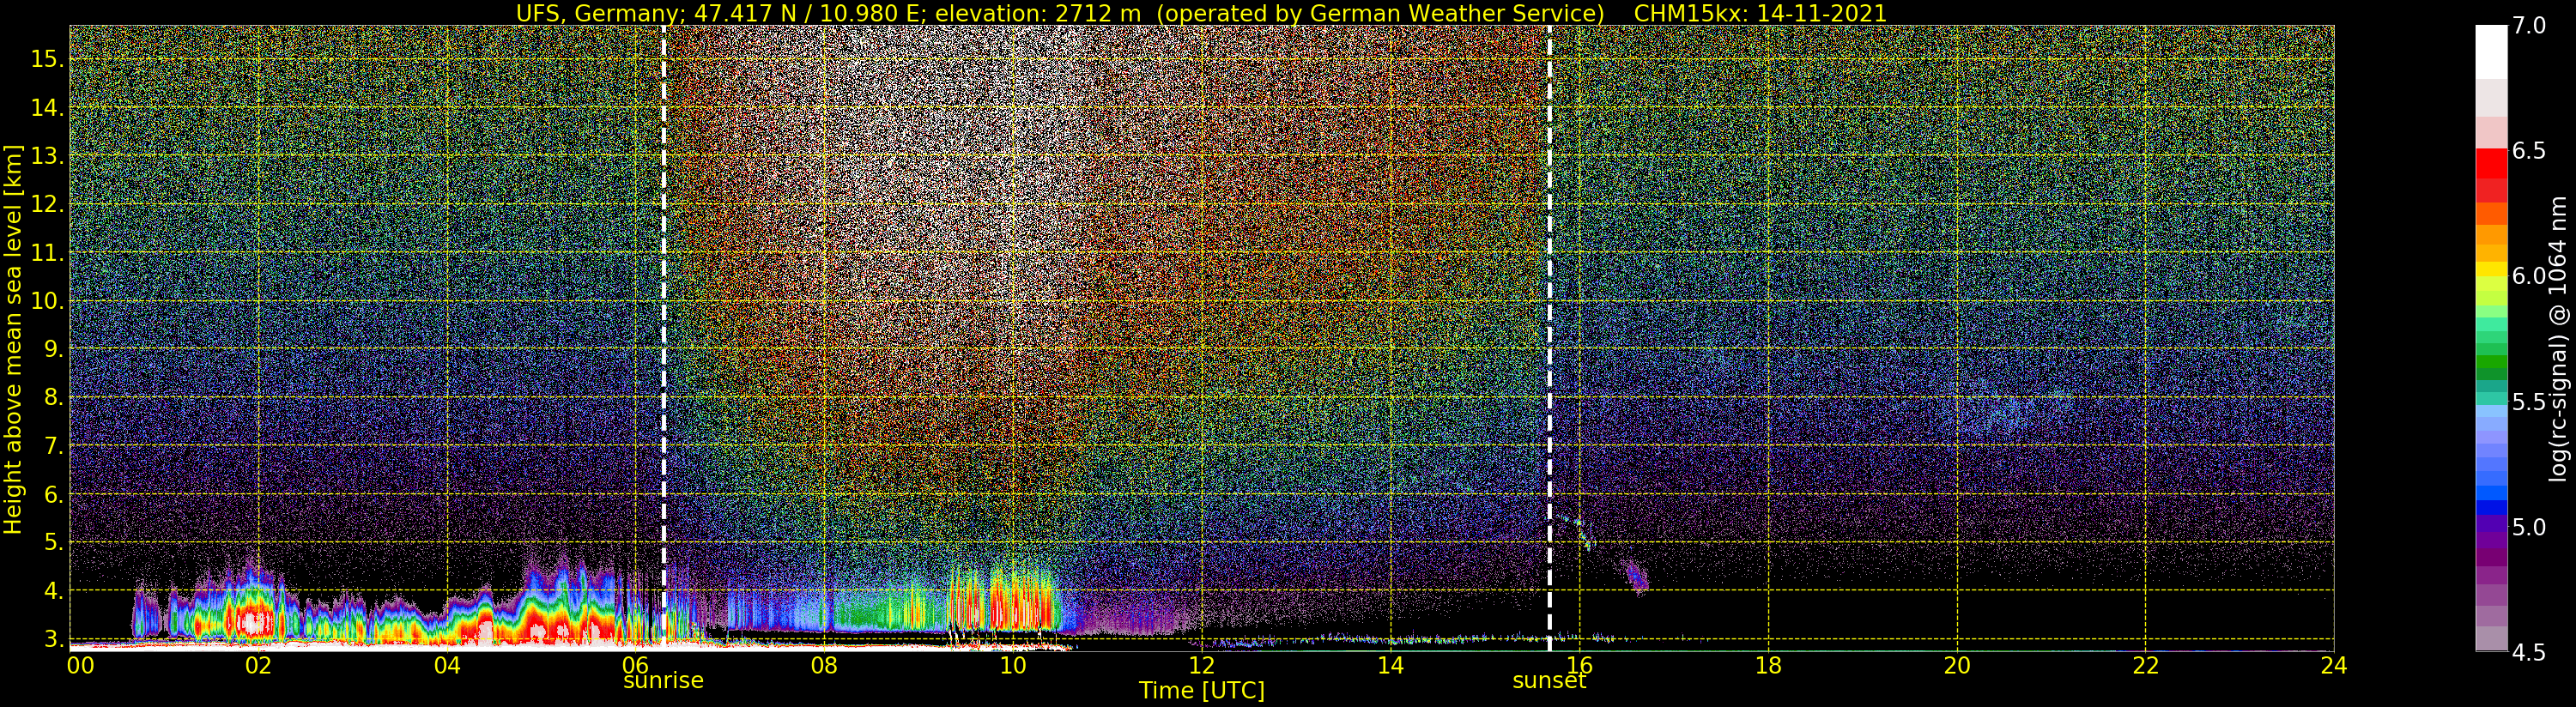Click the "4.5" colorbar tick label
The width and height of the screenshot is (2576, 707).
2530,653
